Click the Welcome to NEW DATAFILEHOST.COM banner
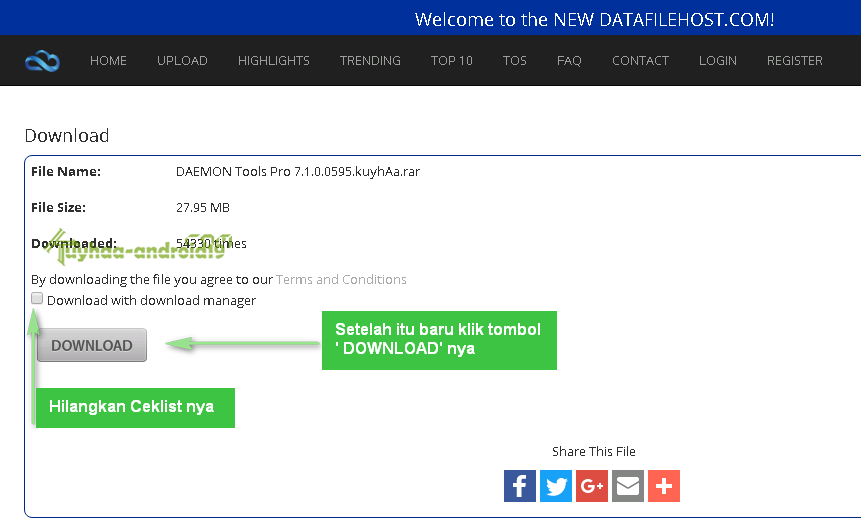861x521 pixels. [594, 20]
